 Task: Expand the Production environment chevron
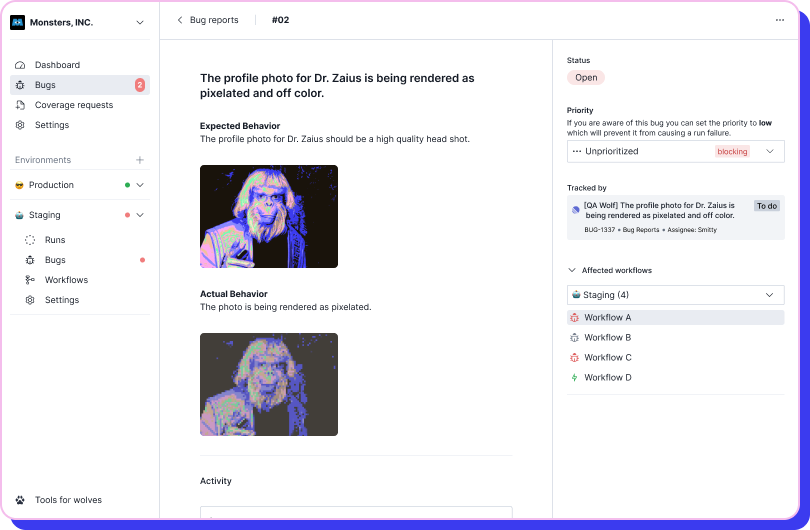click(x=140, y=185)
